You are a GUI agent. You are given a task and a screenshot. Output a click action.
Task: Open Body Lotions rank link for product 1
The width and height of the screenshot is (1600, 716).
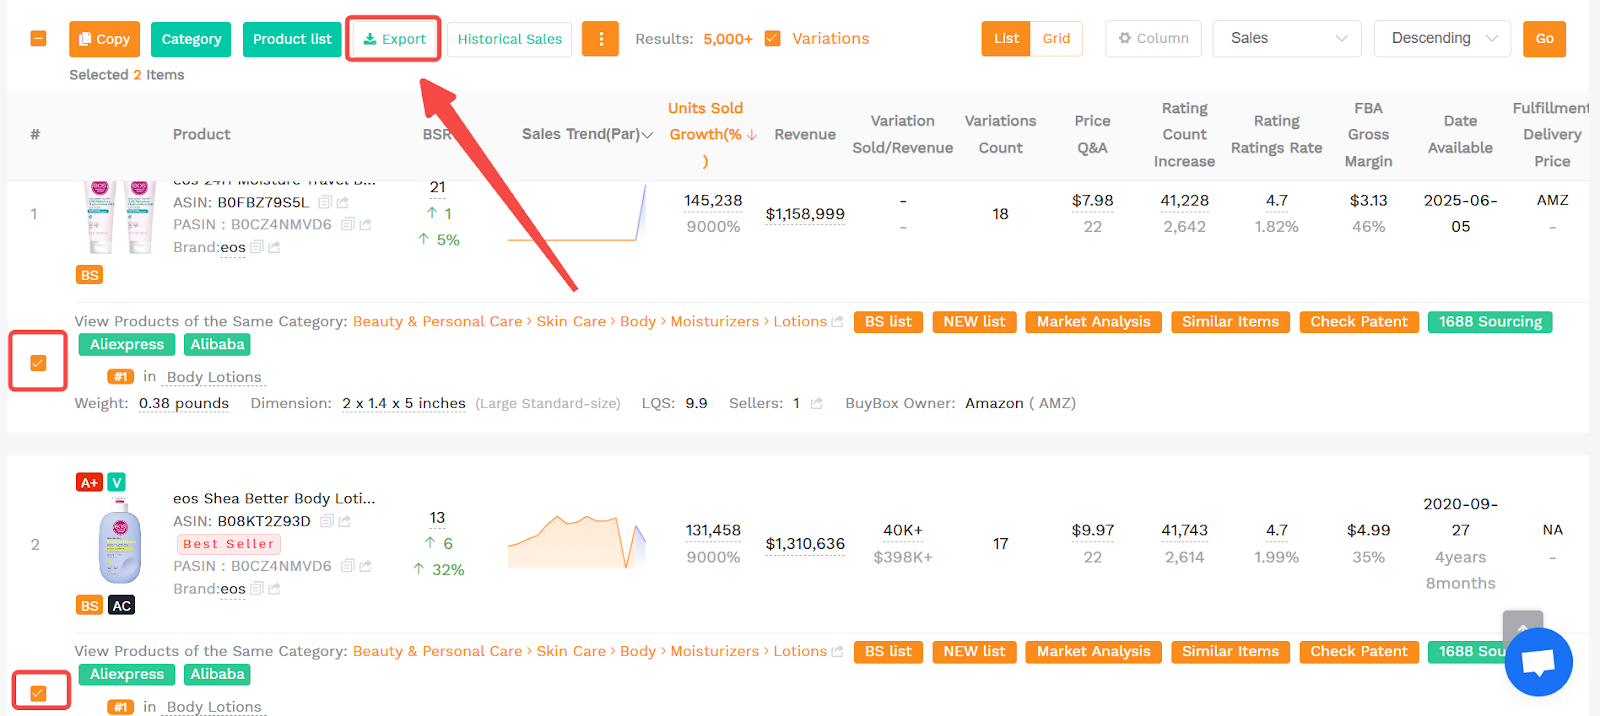[214, 377]
